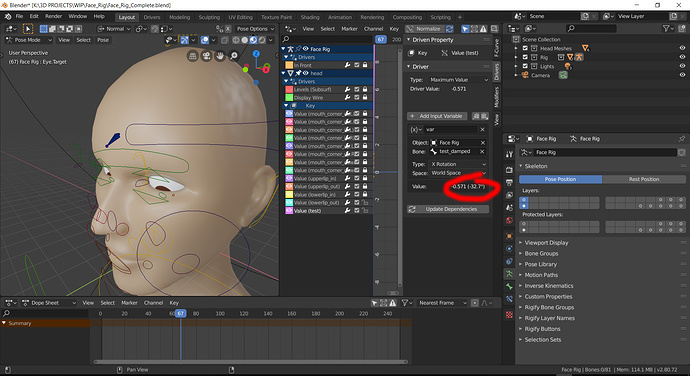Hide Head Meshes with its eye icon

682,48
